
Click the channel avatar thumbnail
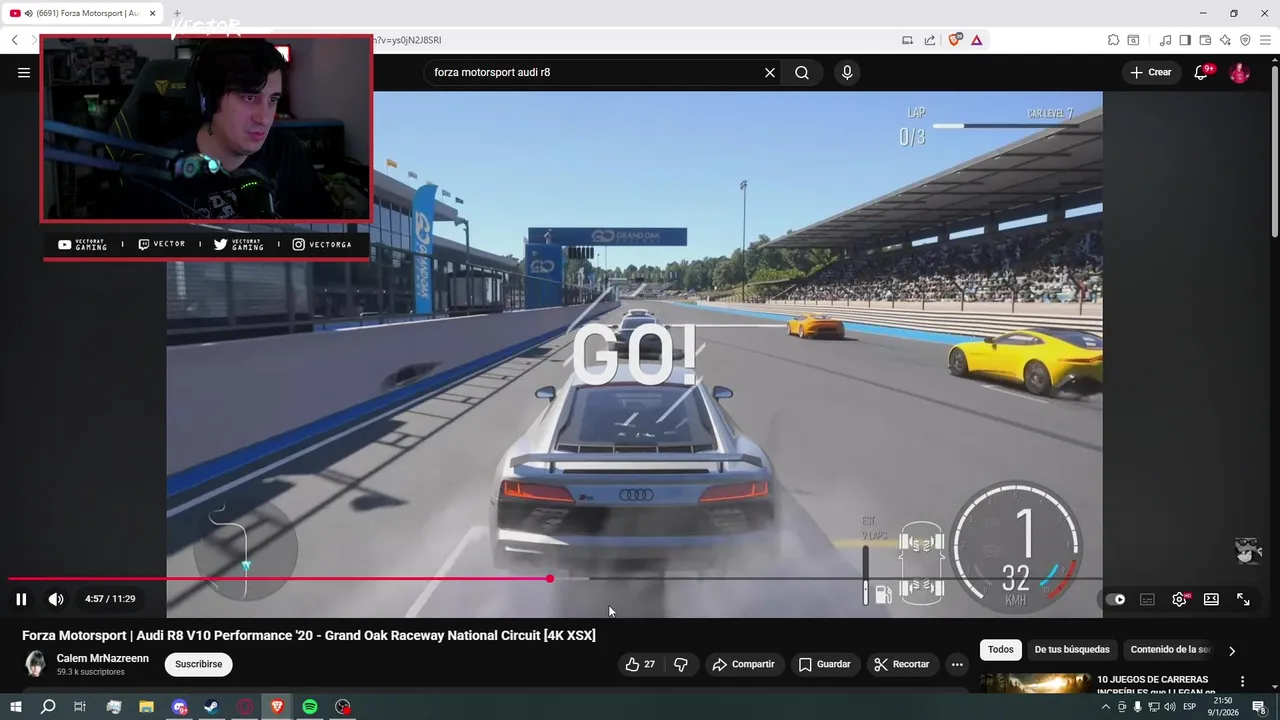click(x=35, y=664)
